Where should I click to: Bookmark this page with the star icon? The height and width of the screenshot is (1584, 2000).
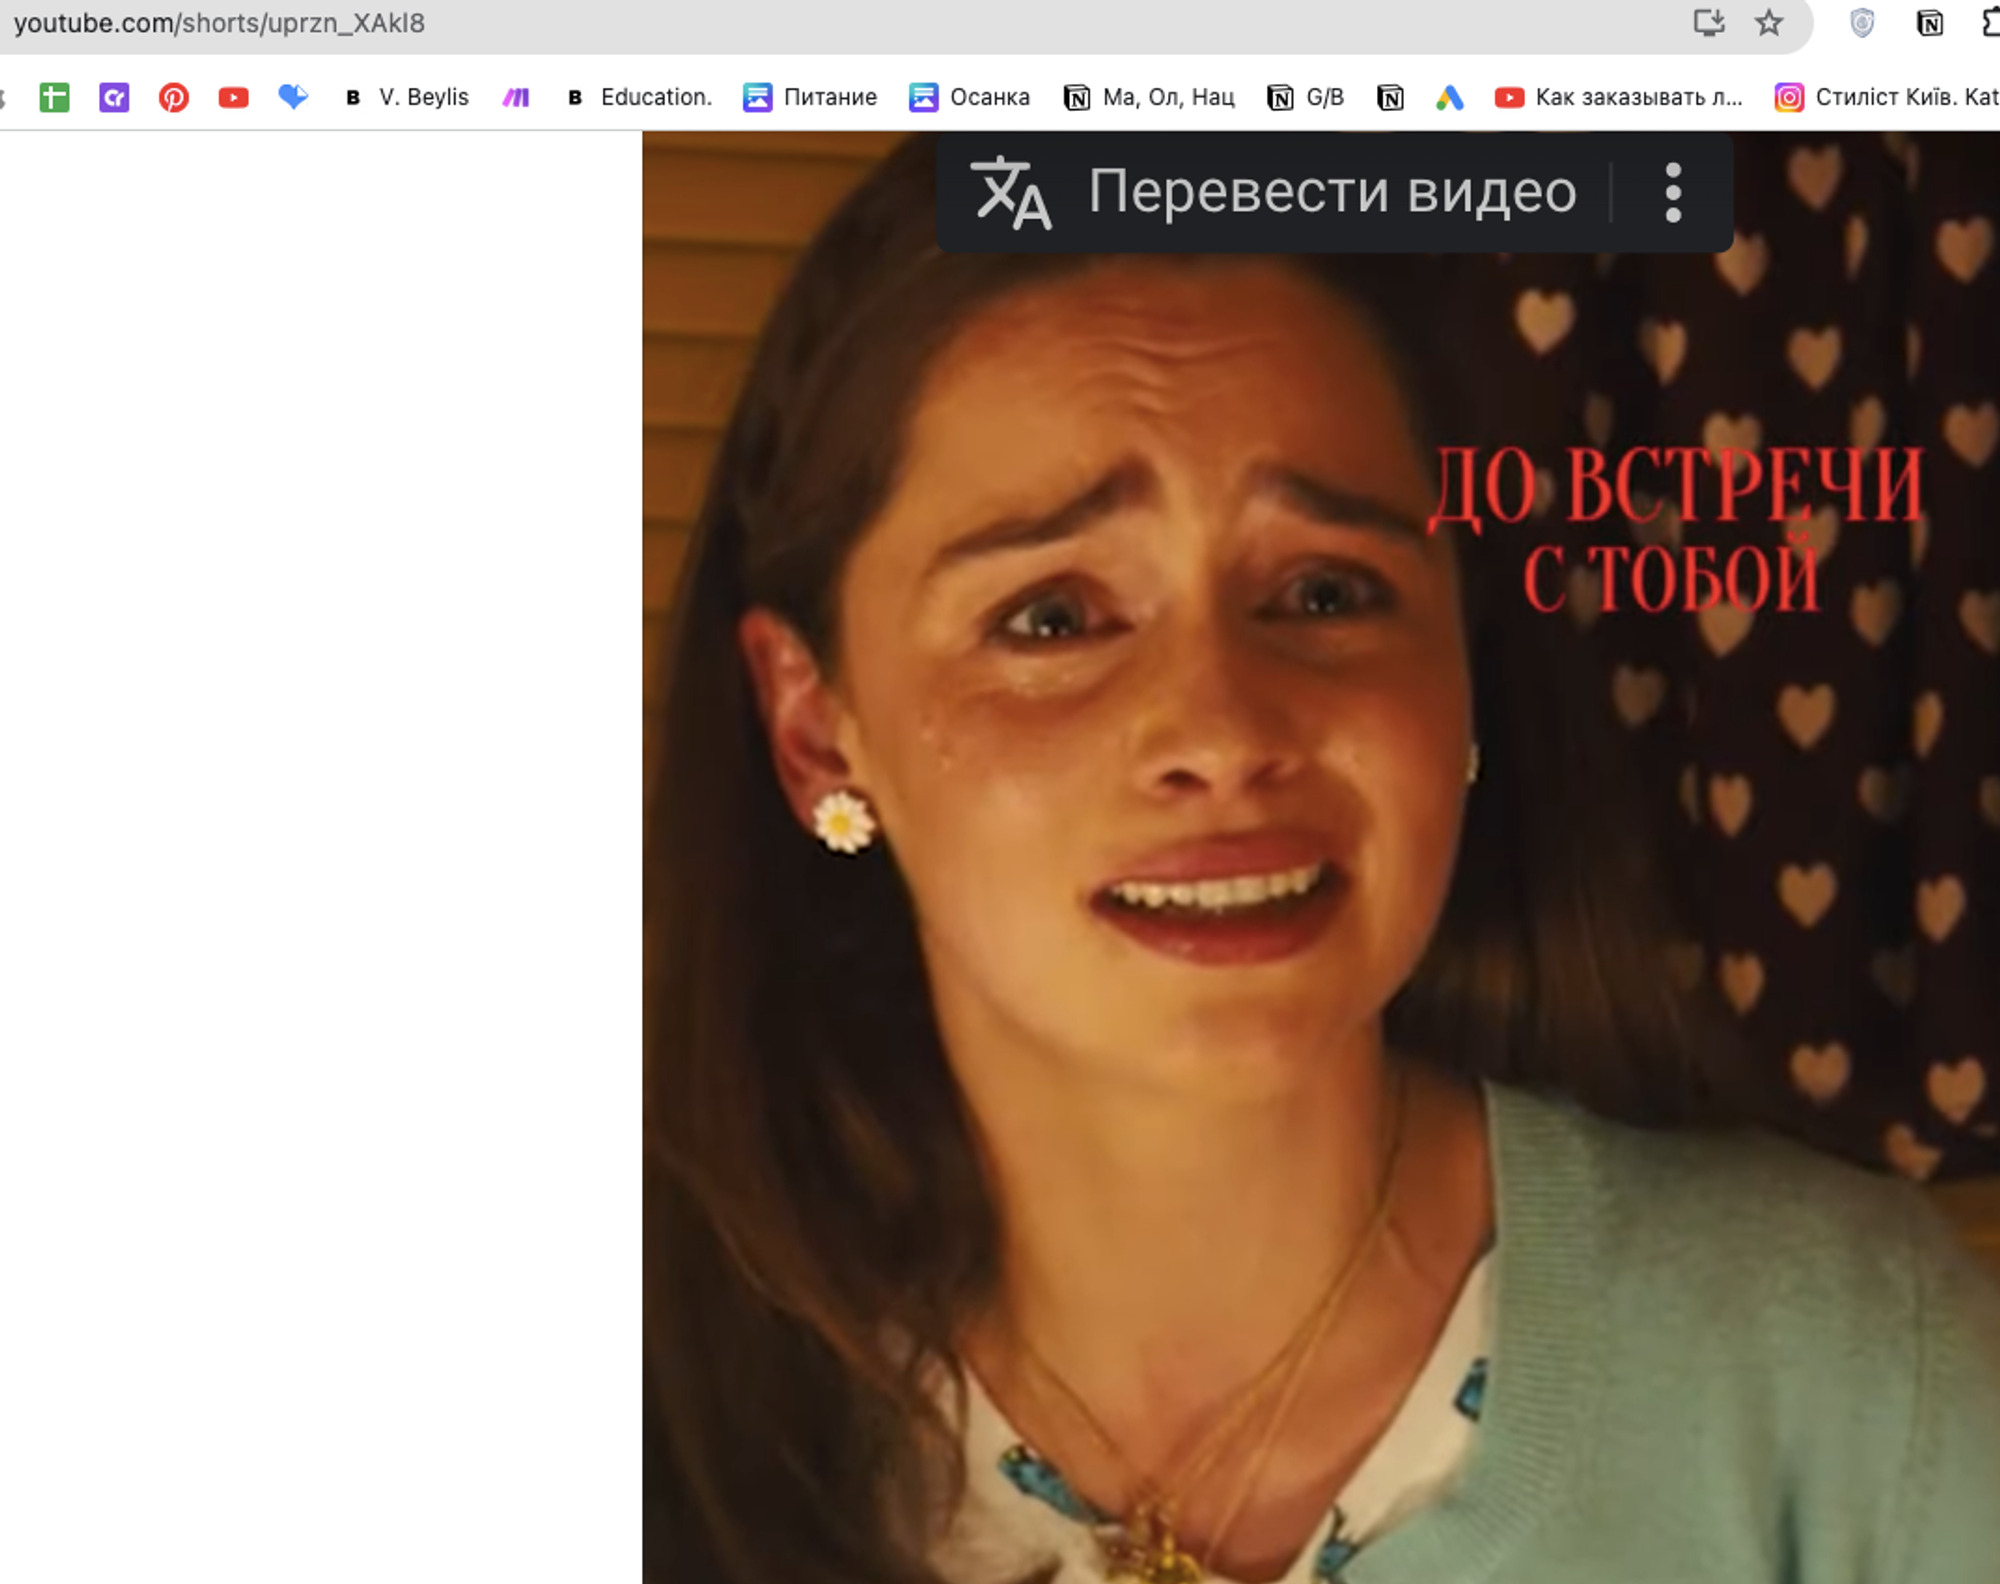pyautogui.click(x=1768, y=22)
